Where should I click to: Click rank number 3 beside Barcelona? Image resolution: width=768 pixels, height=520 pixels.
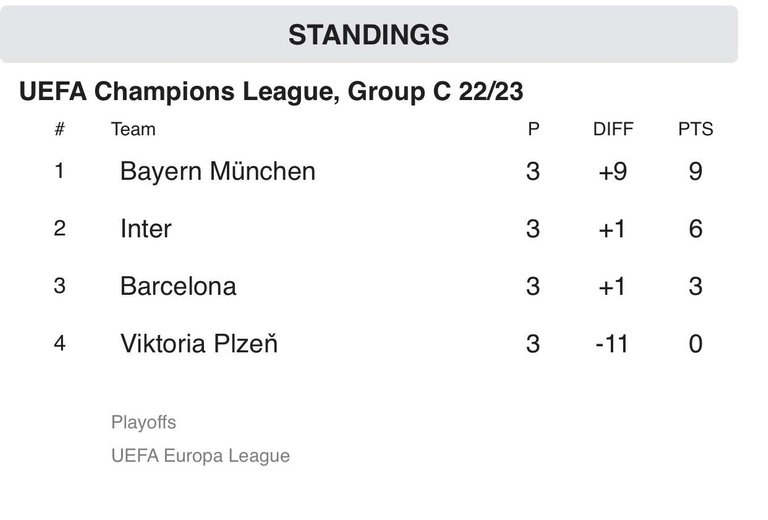(x=59, y=286)
